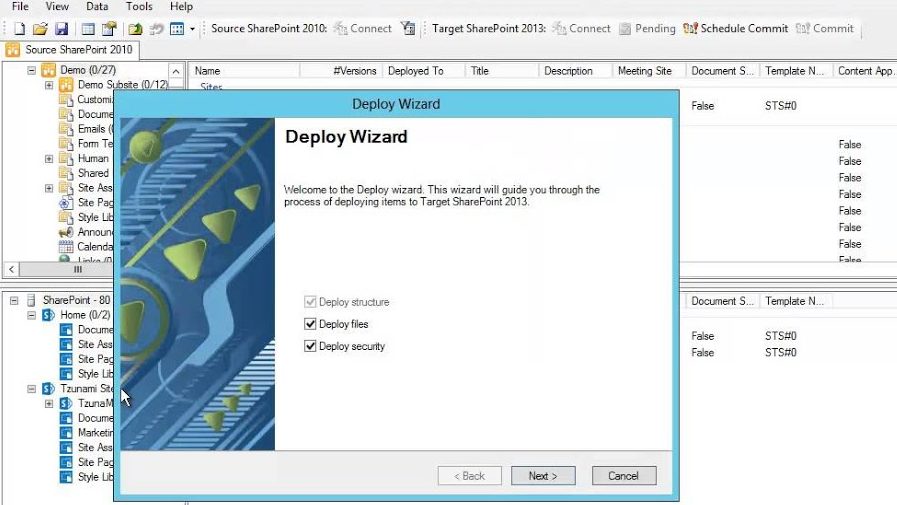Collapse the Demo (0/27) tree node
Image resolution: width=897 pixels, height=505 pixels.
(x=31, y=70)
